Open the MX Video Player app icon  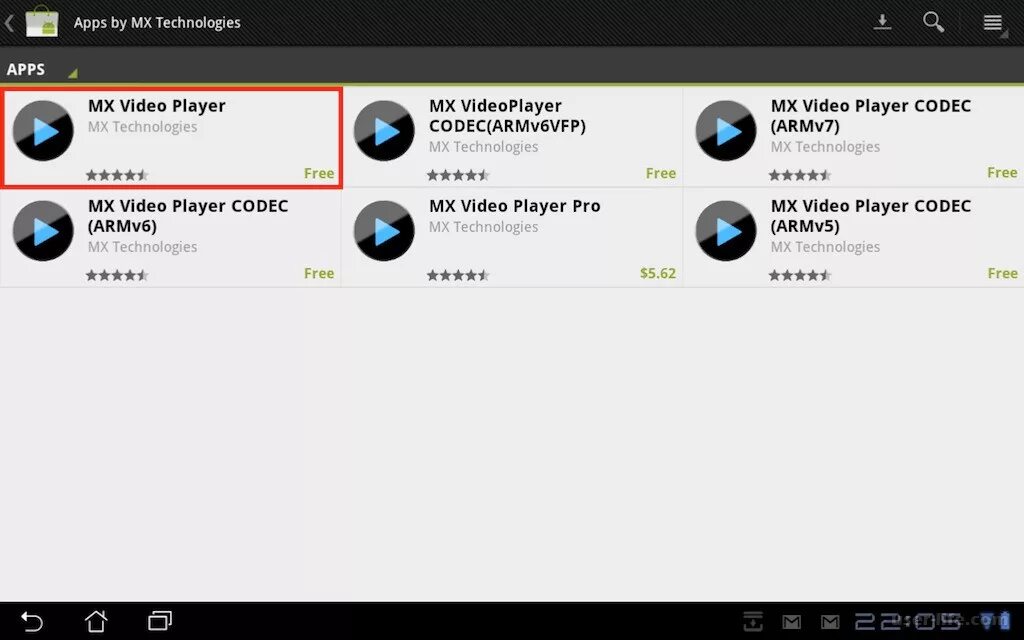click(43, 131)
